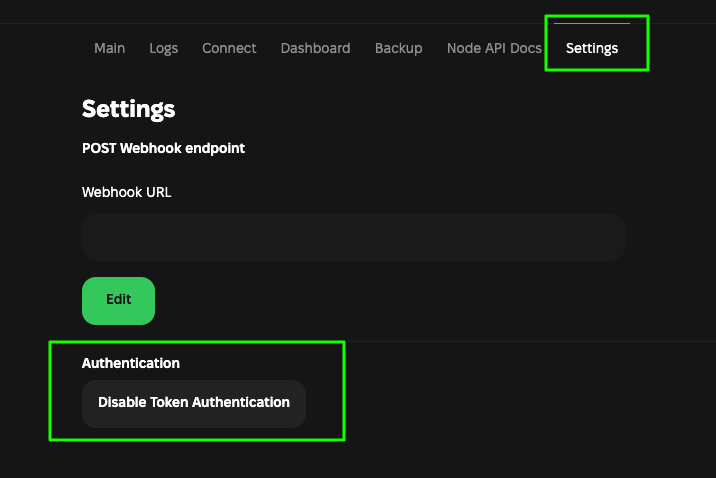Select the Backup tab

coord(398,48)
